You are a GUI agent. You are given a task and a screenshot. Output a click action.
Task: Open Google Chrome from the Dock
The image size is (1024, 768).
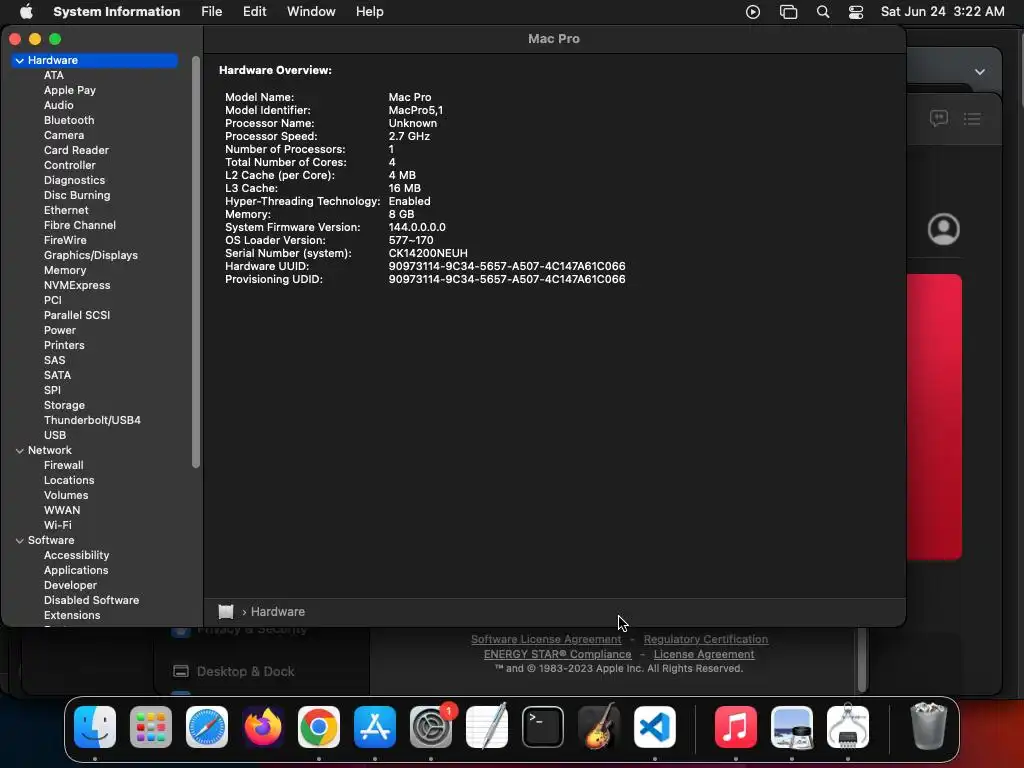319,727
